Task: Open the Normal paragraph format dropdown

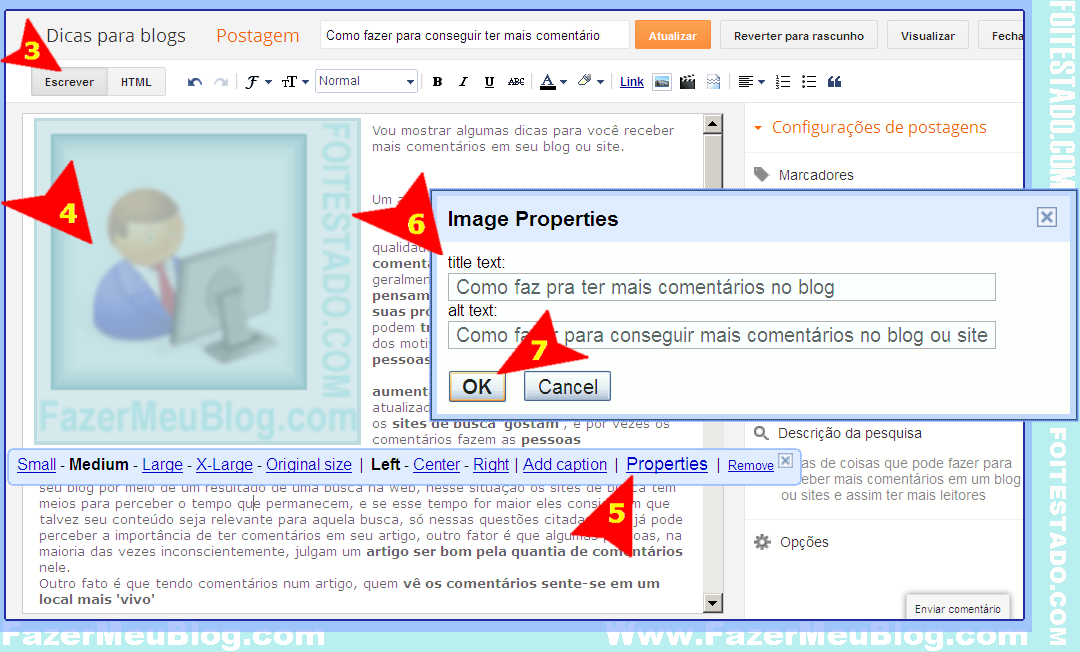Action: [x=366, y=81]
